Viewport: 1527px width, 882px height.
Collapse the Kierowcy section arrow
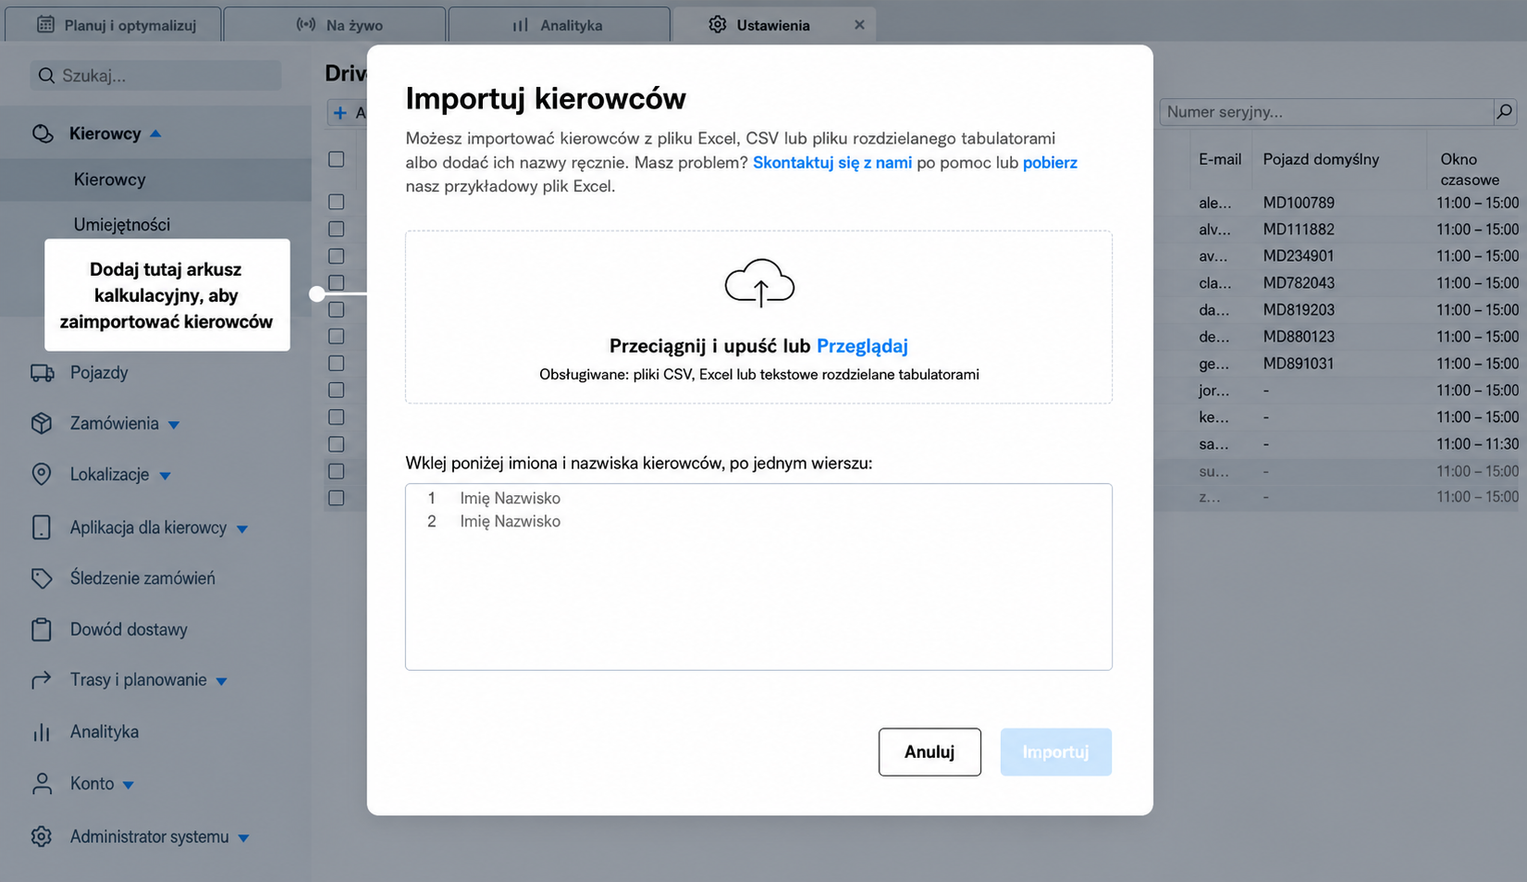coord(155,133)
